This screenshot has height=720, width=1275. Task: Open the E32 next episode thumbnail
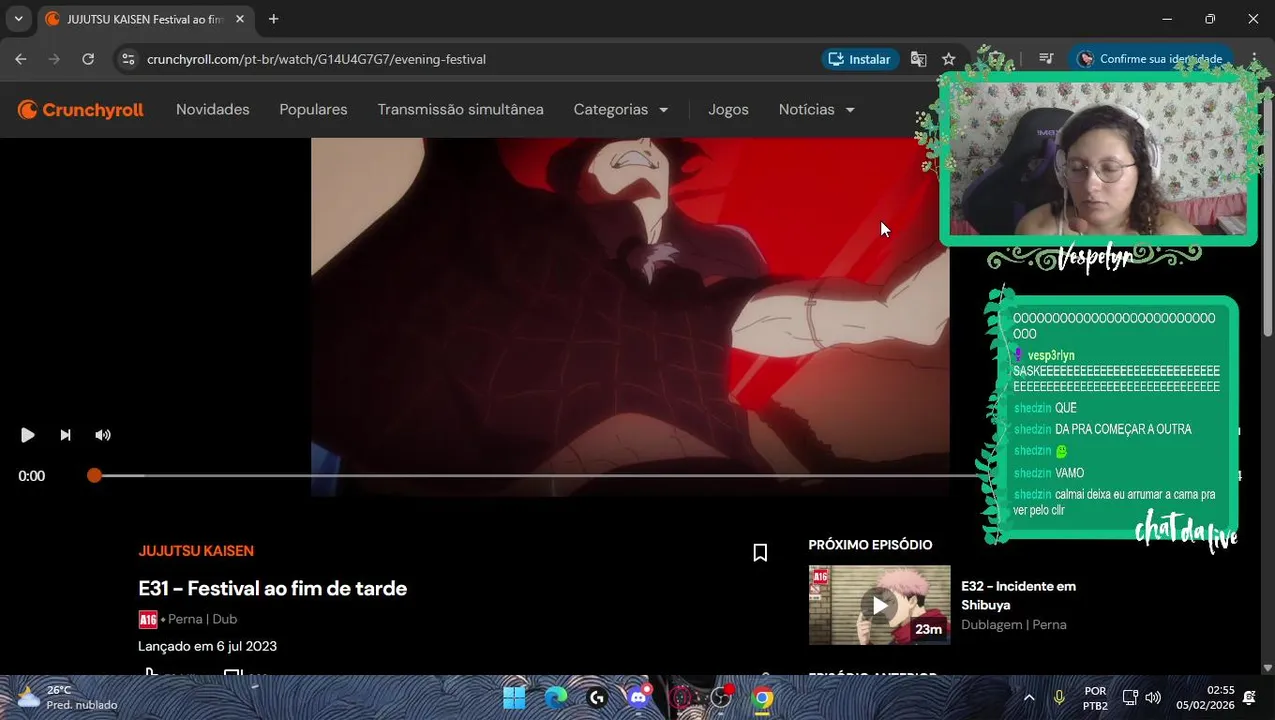[879, 605]
